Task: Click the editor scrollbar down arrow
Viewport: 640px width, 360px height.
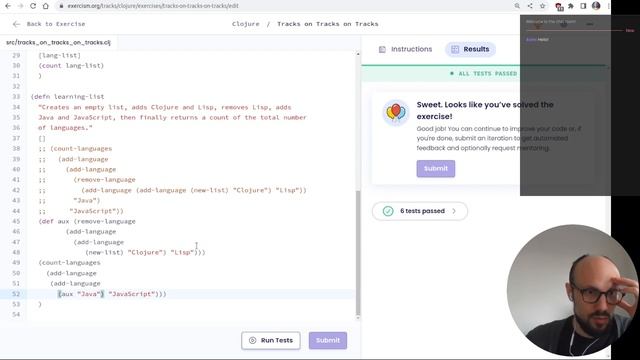Action: (358, 317)
